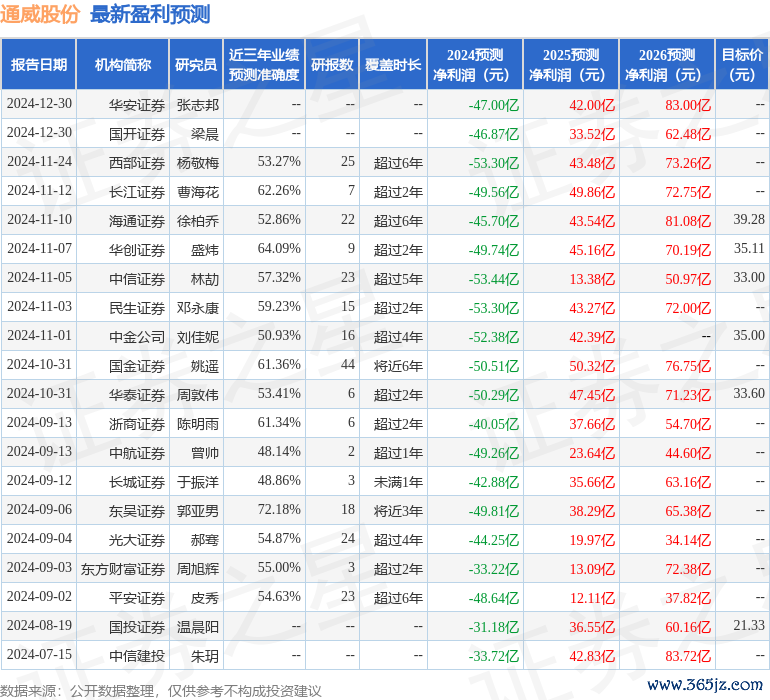770x700 pixels.
Task: Click accuracy value 72.18%
Action: [x=279, y=509]
